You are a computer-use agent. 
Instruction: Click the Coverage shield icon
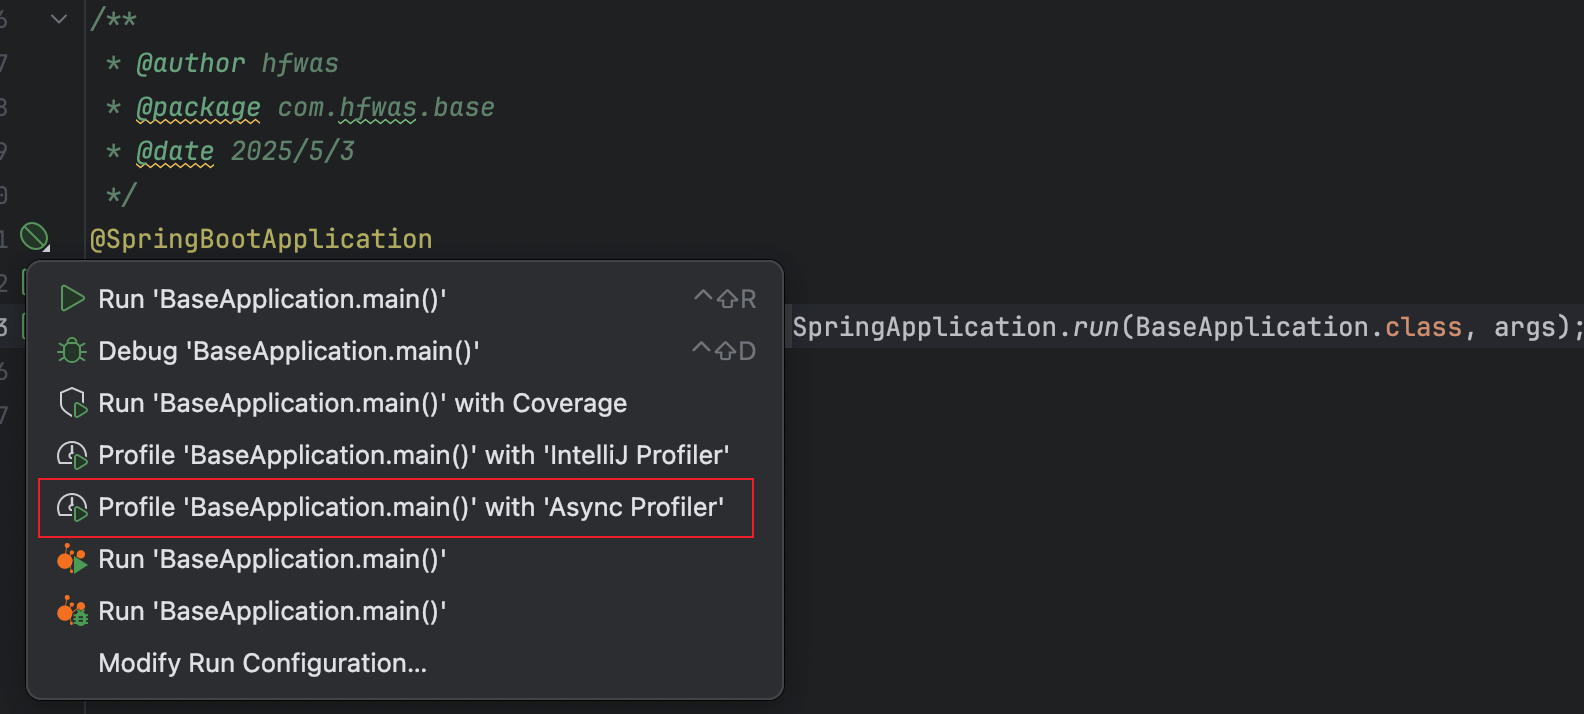click(72, 403)
